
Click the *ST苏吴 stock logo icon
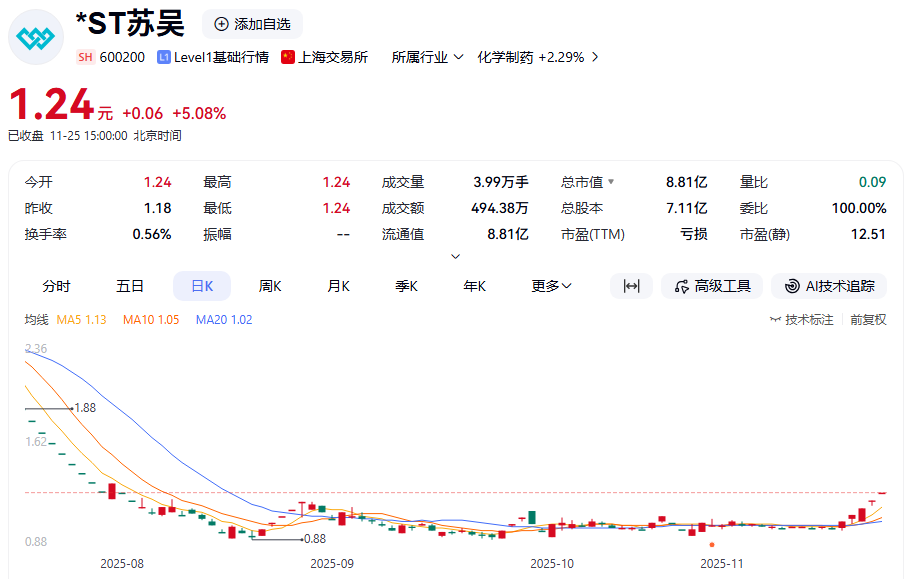(x=37, y=37)
